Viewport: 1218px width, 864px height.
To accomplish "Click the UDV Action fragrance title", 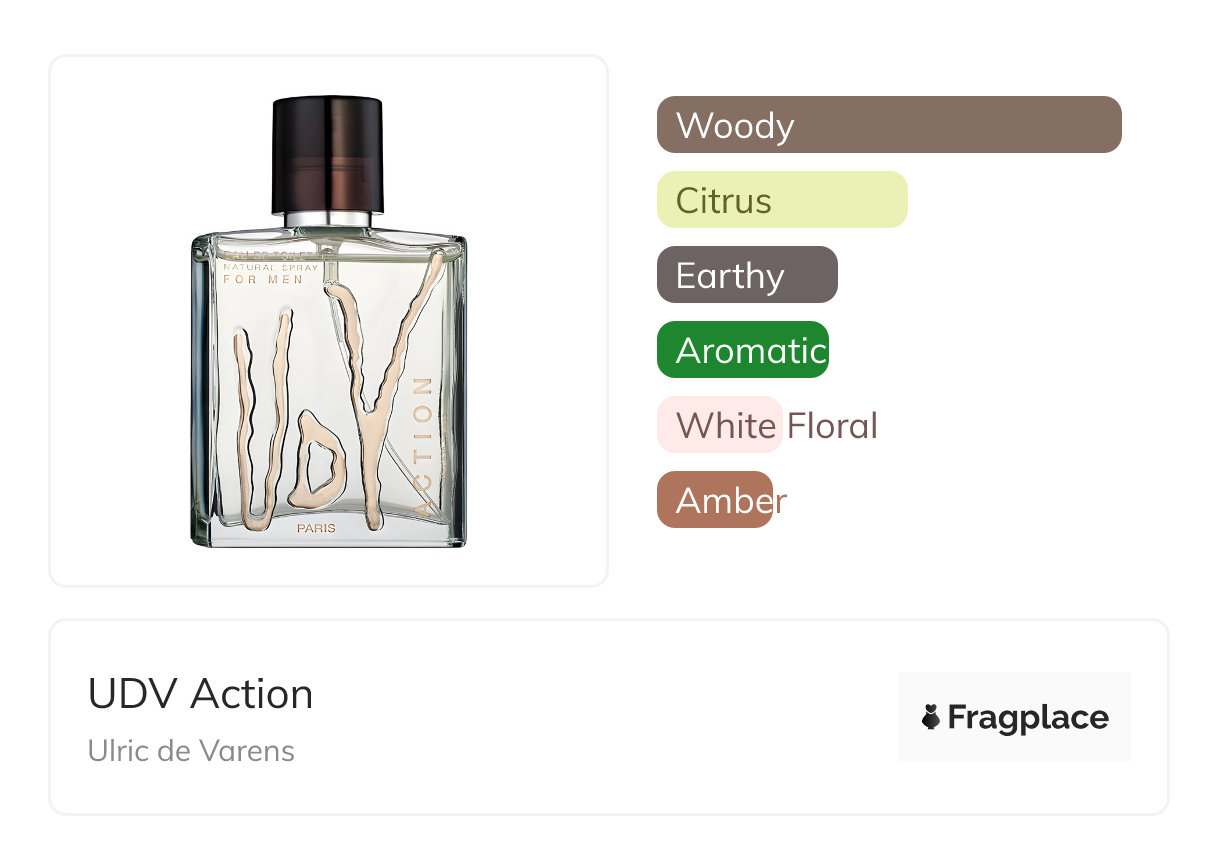I will [x=200, y=694].
